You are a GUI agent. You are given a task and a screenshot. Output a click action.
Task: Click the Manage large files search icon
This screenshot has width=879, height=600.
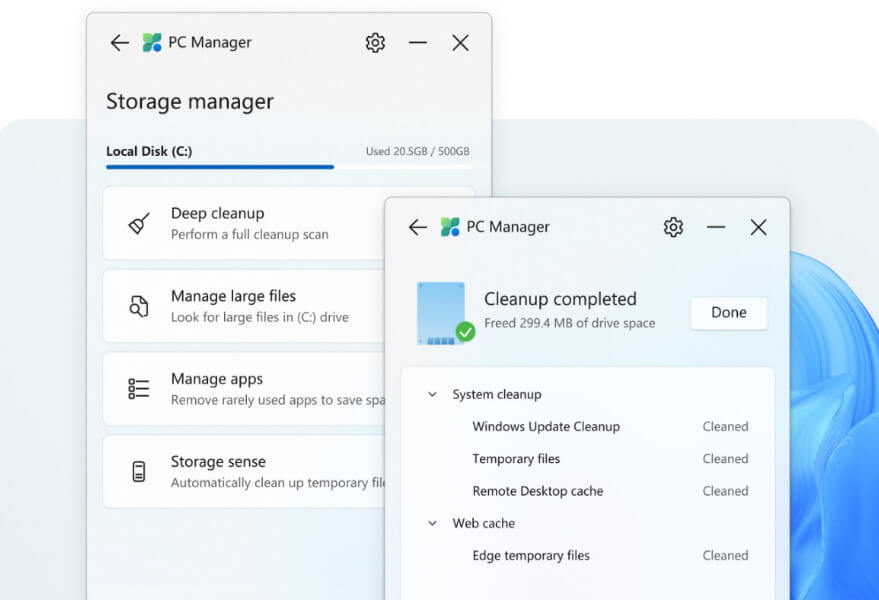point(139,306)
